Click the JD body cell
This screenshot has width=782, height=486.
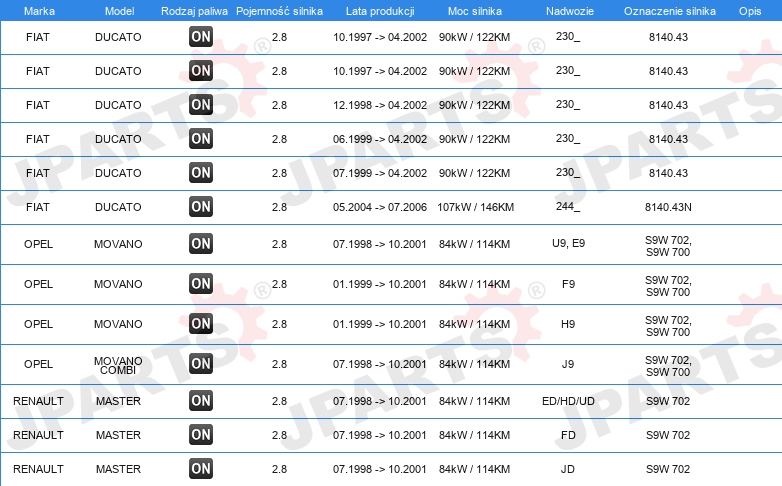click(x=568, y=469)
